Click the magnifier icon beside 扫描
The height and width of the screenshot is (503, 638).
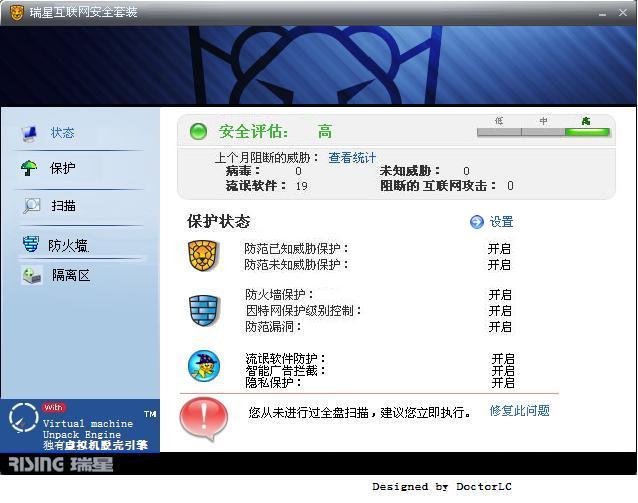31,206
